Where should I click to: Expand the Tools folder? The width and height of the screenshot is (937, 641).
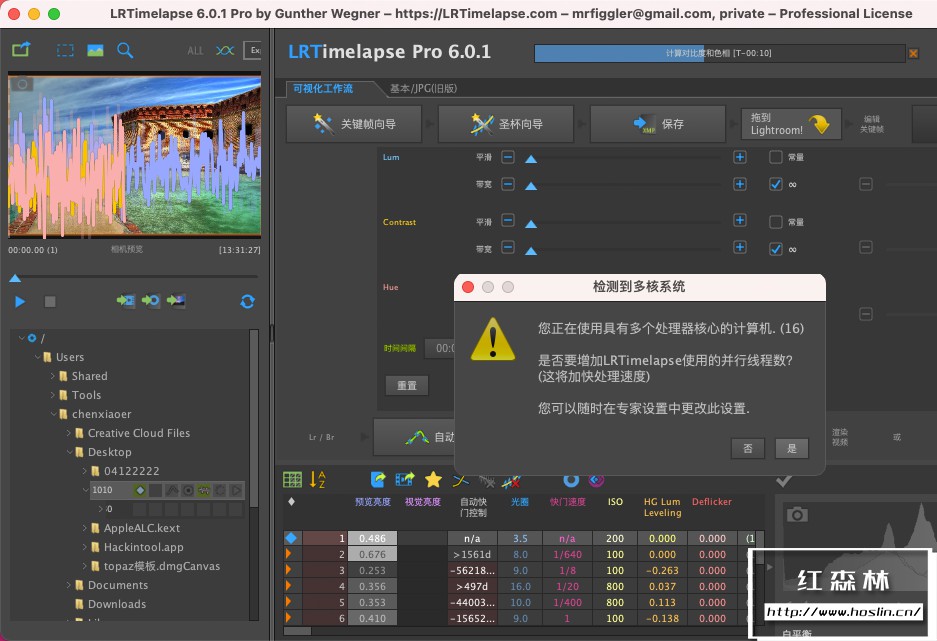[x=53, y=395]
